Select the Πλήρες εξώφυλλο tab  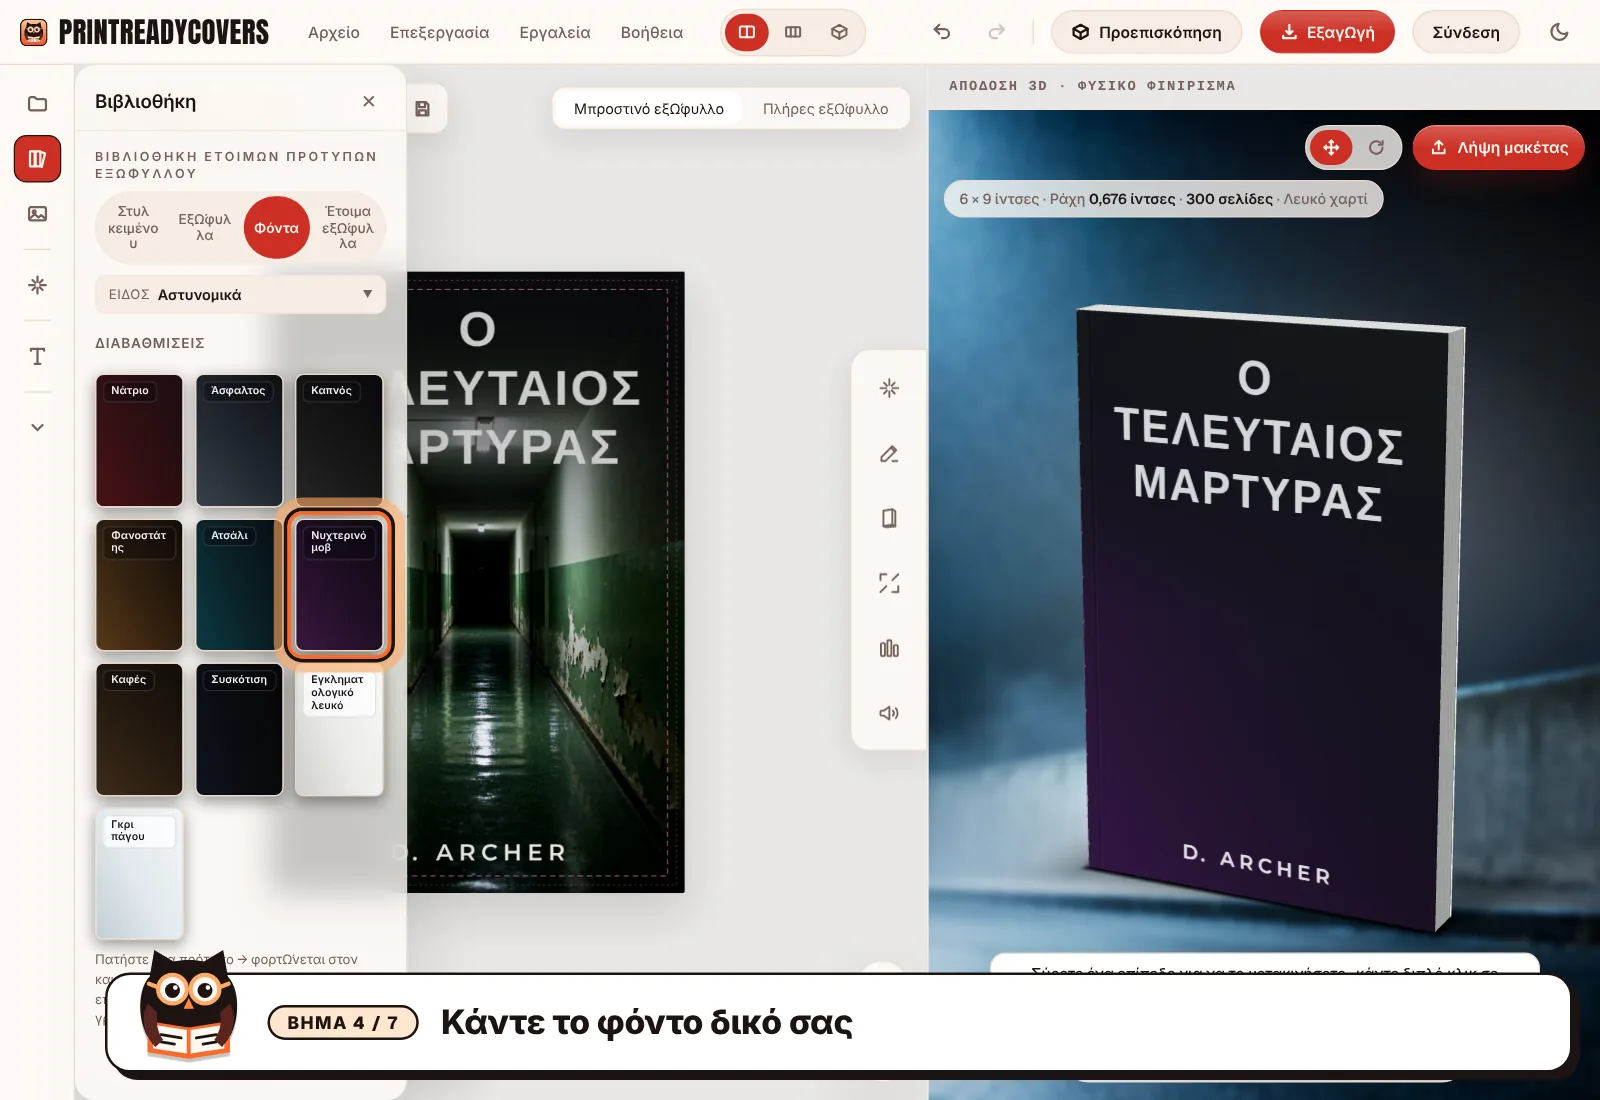pos(826,109)
